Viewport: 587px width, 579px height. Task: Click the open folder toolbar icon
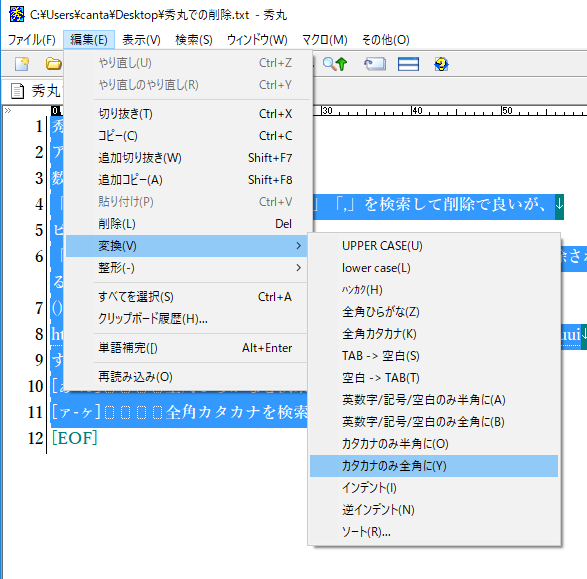click(x=53, y=64)
